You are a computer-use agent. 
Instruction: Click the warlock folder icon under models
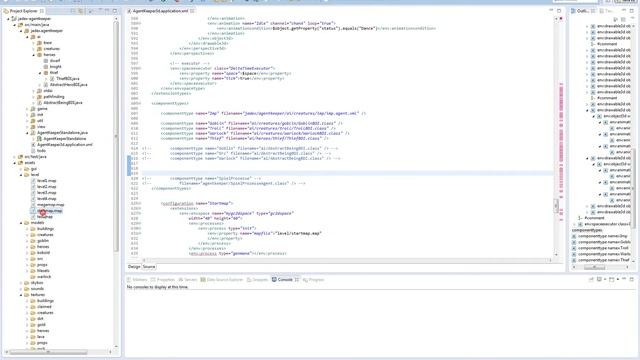[x=33, y=277]
